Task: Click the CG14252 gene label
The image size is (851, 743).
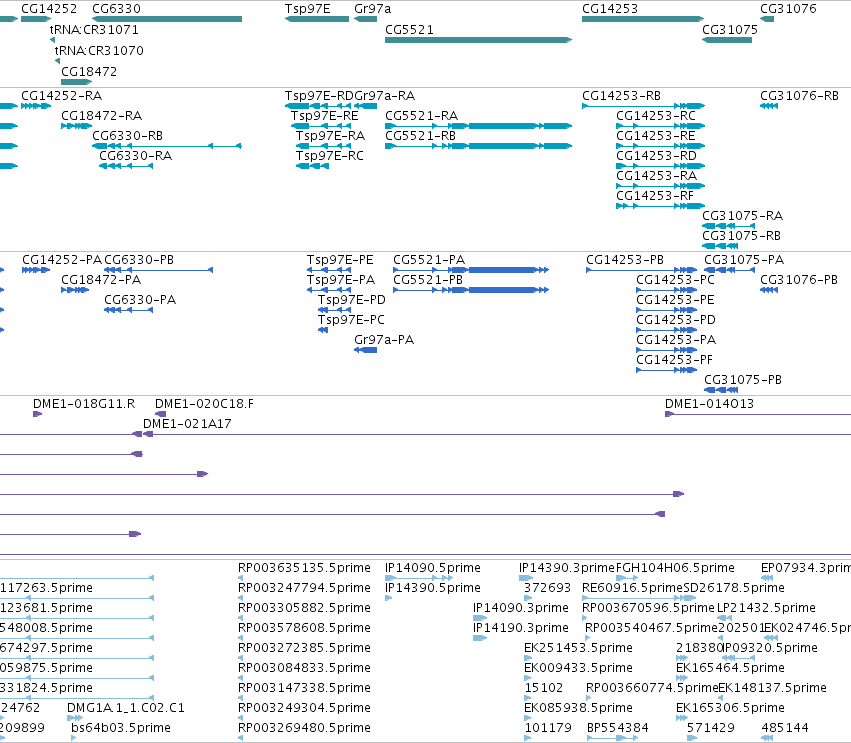Action: (49, 9)
